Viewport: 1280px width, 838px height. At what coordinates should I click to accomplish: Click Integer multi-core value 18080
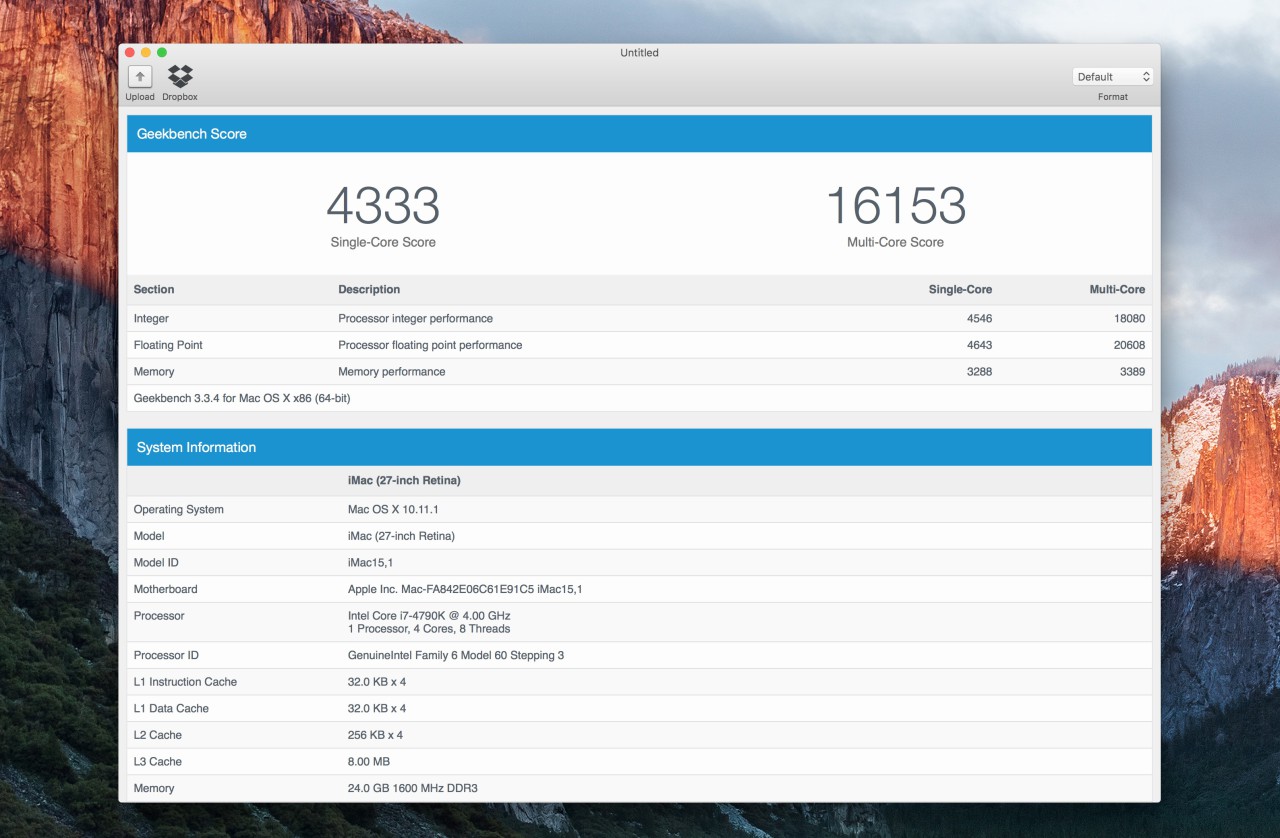(x=1128, y=319)
